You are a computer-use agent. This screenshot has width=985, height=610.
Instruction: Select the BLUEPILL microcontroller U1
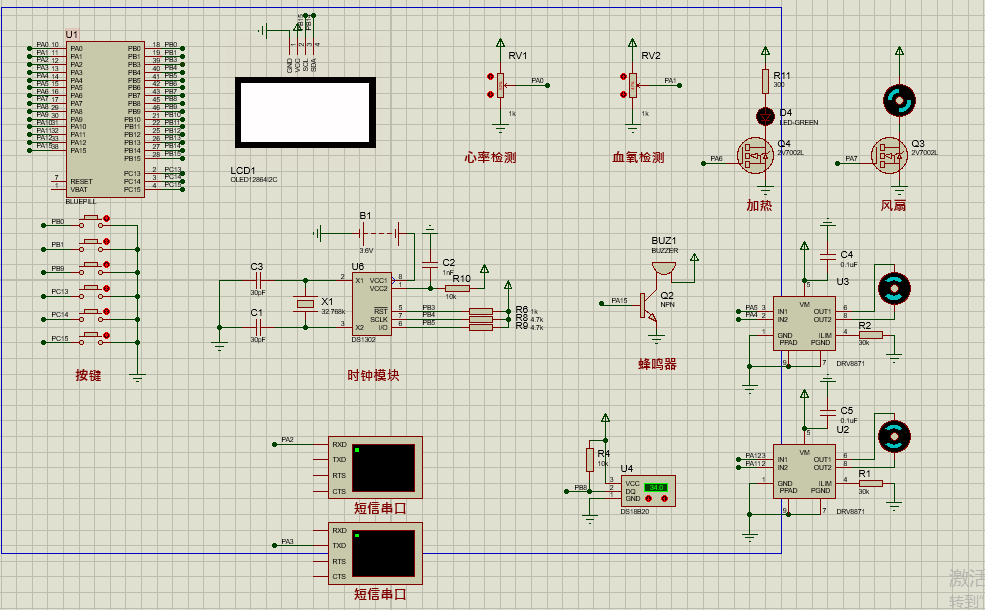click(105, 119)
